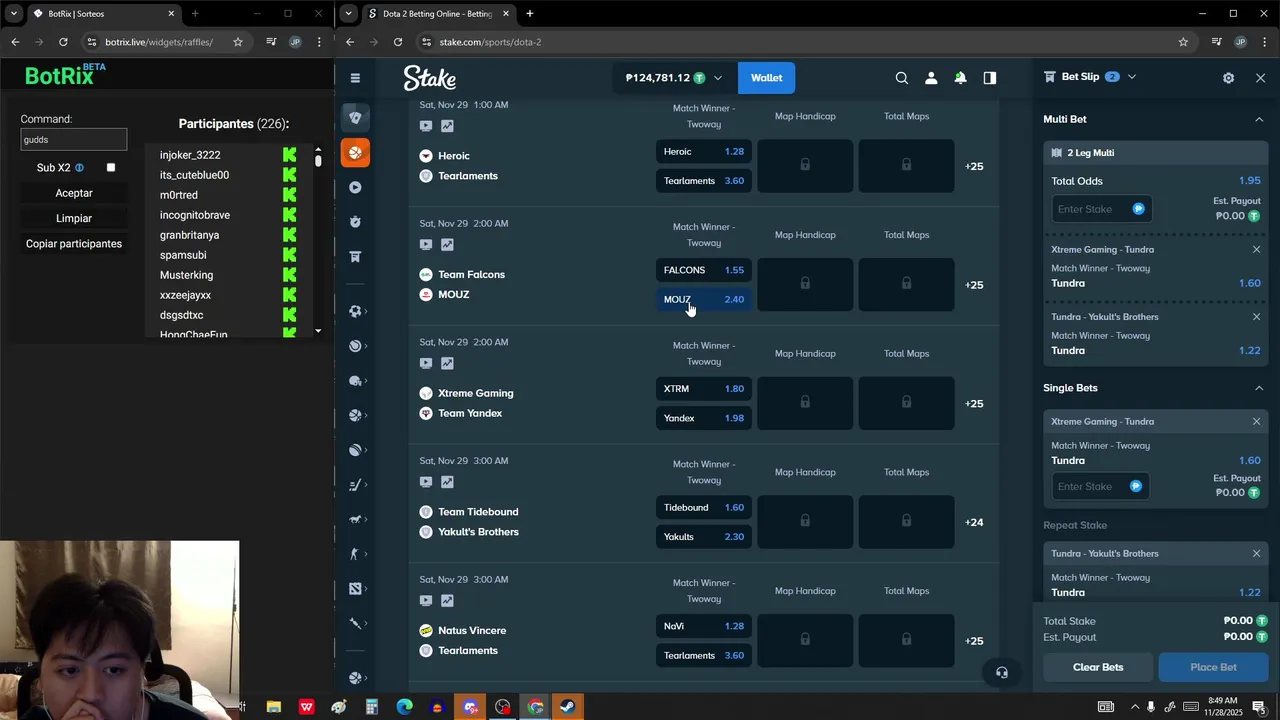Open Steam from the taskbar
This screenshot has width=1280, height=720.
click(x=567, y=707)
